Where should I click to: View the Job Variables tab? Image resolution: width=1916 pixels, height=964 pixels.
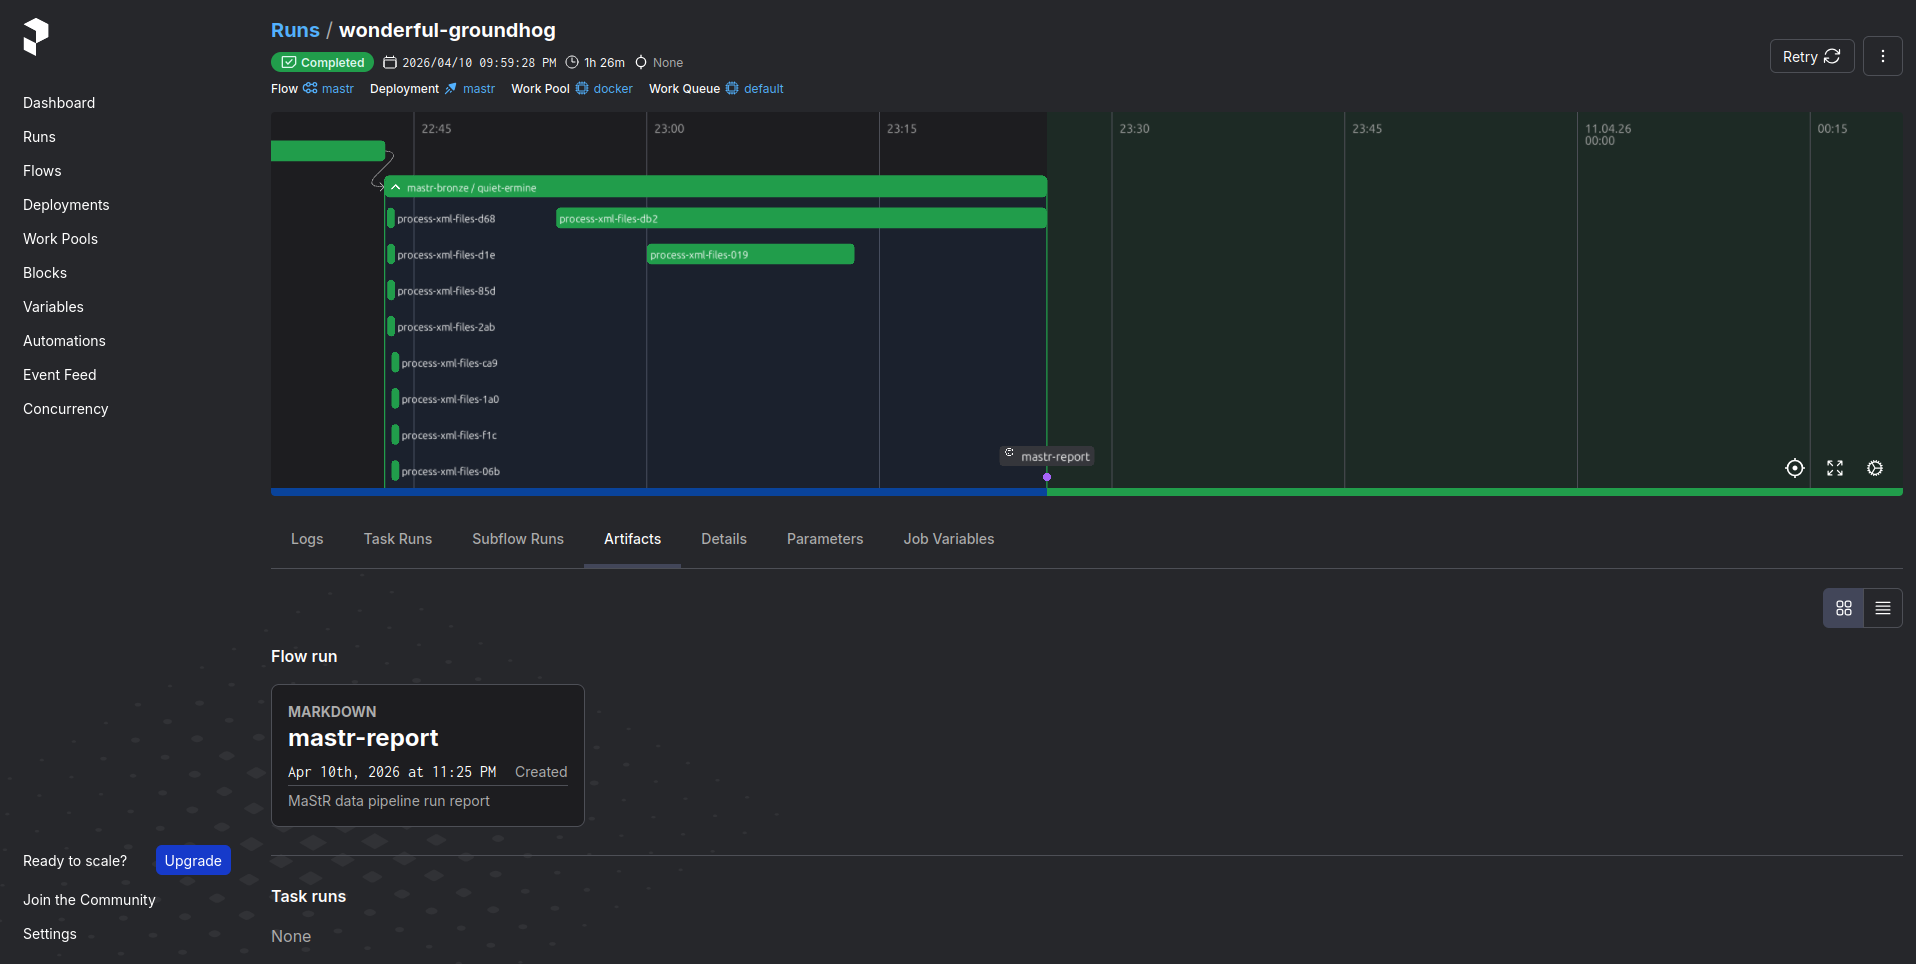coord(948,539)
